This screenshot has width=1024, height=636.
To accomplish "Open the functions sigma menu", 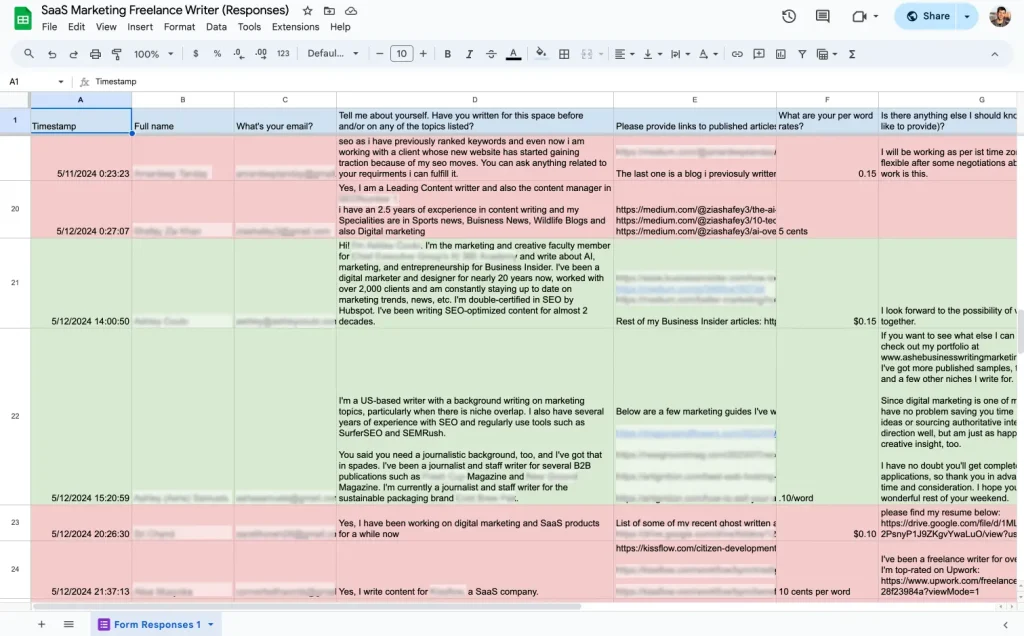I will (852, 54).
